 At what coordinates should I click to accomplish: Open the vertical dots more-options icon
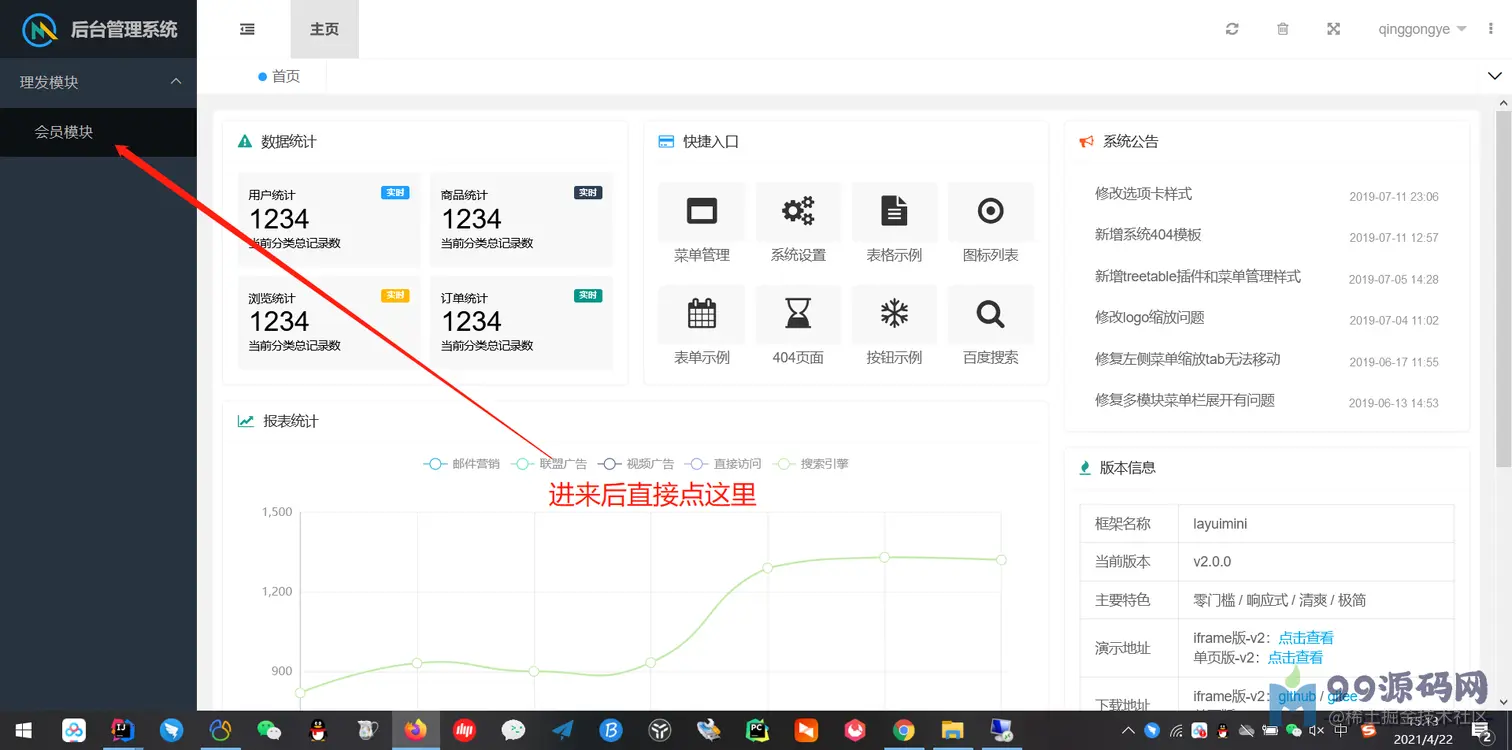point(1490,29)
